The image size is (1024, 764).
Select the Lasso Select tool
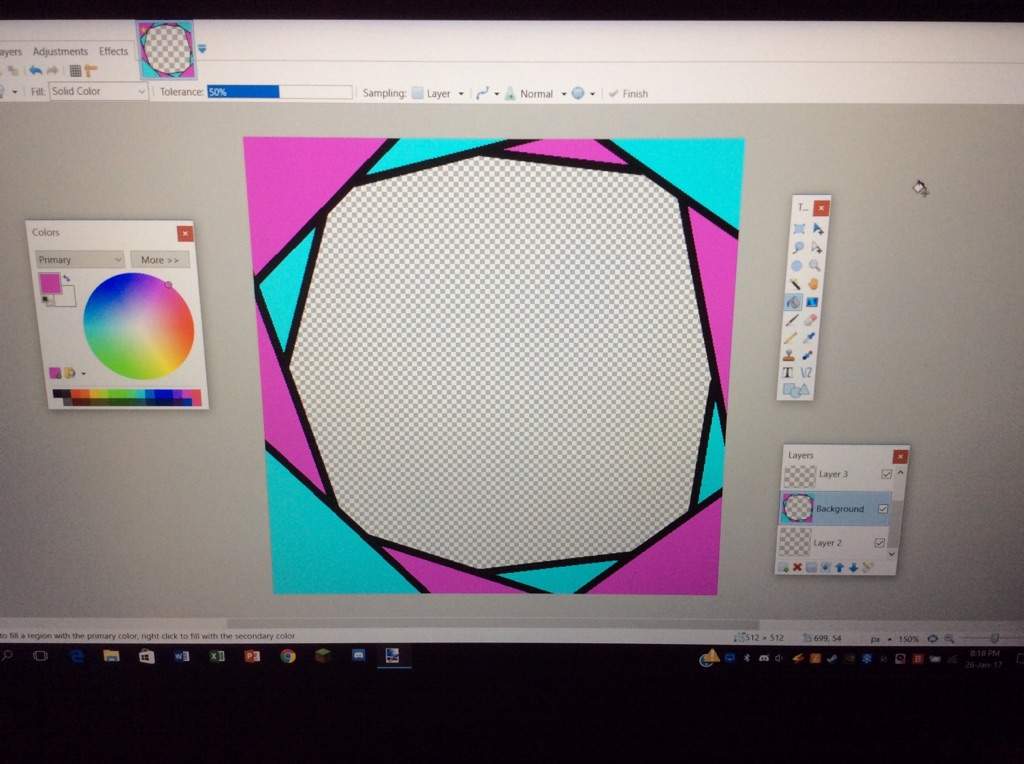pos(798,247)
